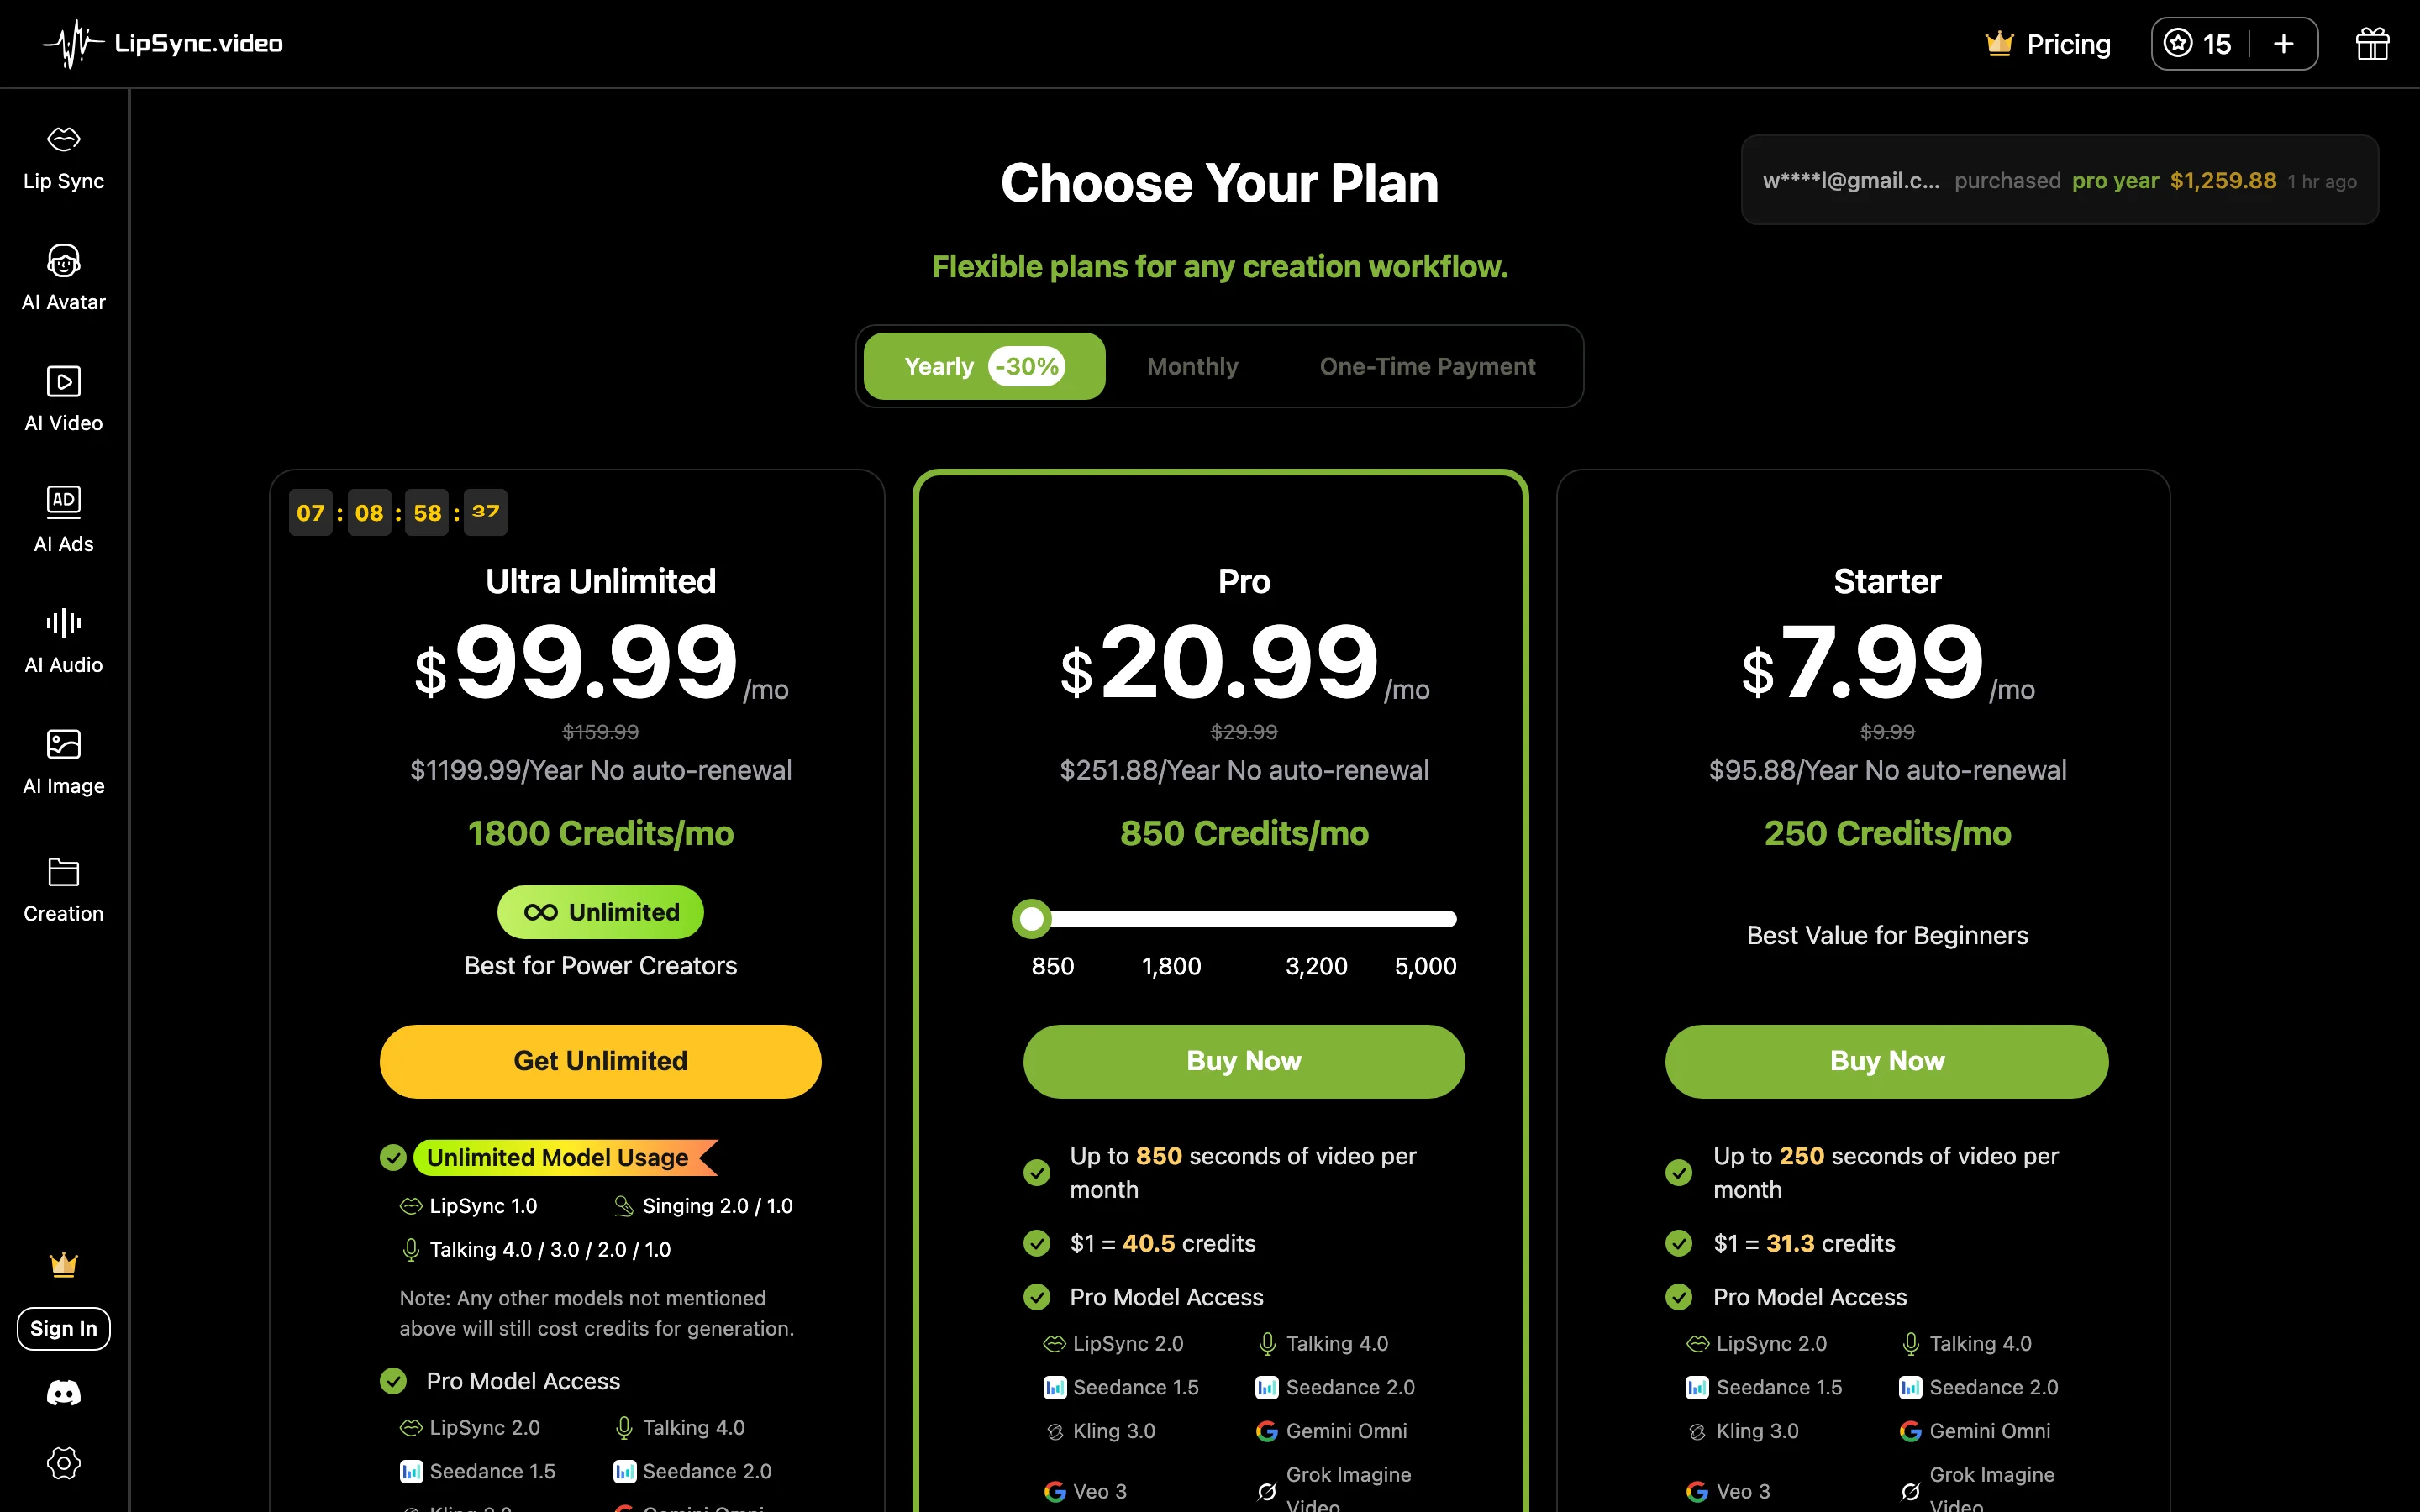The height and width of the screenshot is (1512, 2420).
Task: Open the AI Ads tool
Action: 63,521
